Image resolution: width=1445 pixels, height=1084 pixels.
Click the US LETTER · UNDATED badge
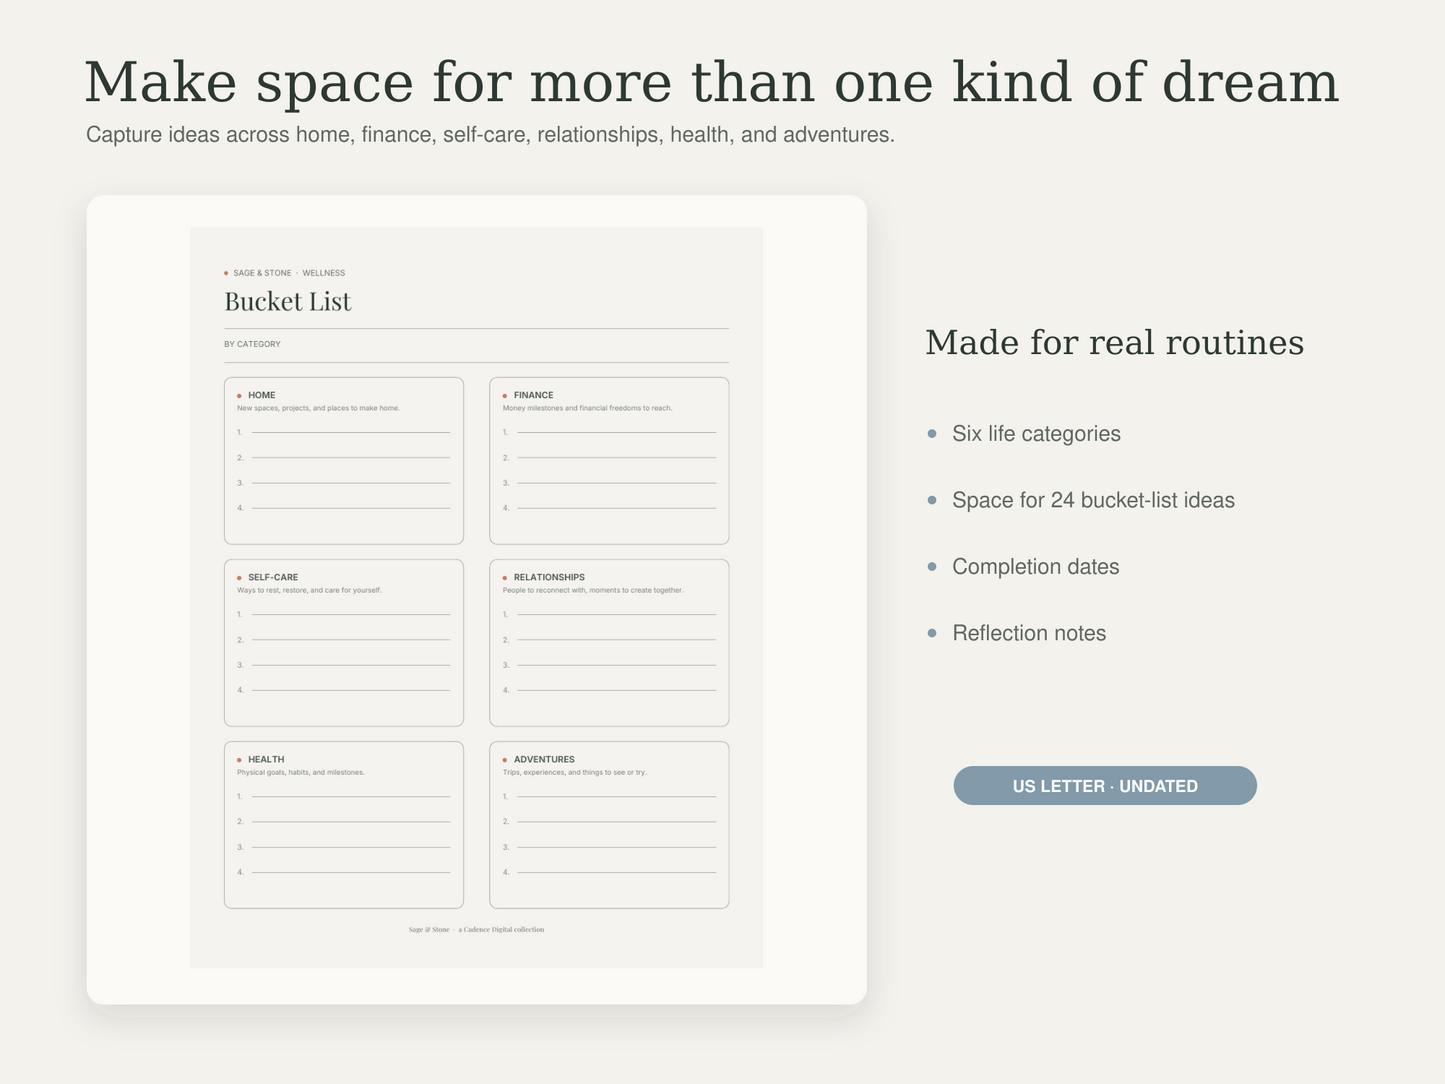[1105, 786]
